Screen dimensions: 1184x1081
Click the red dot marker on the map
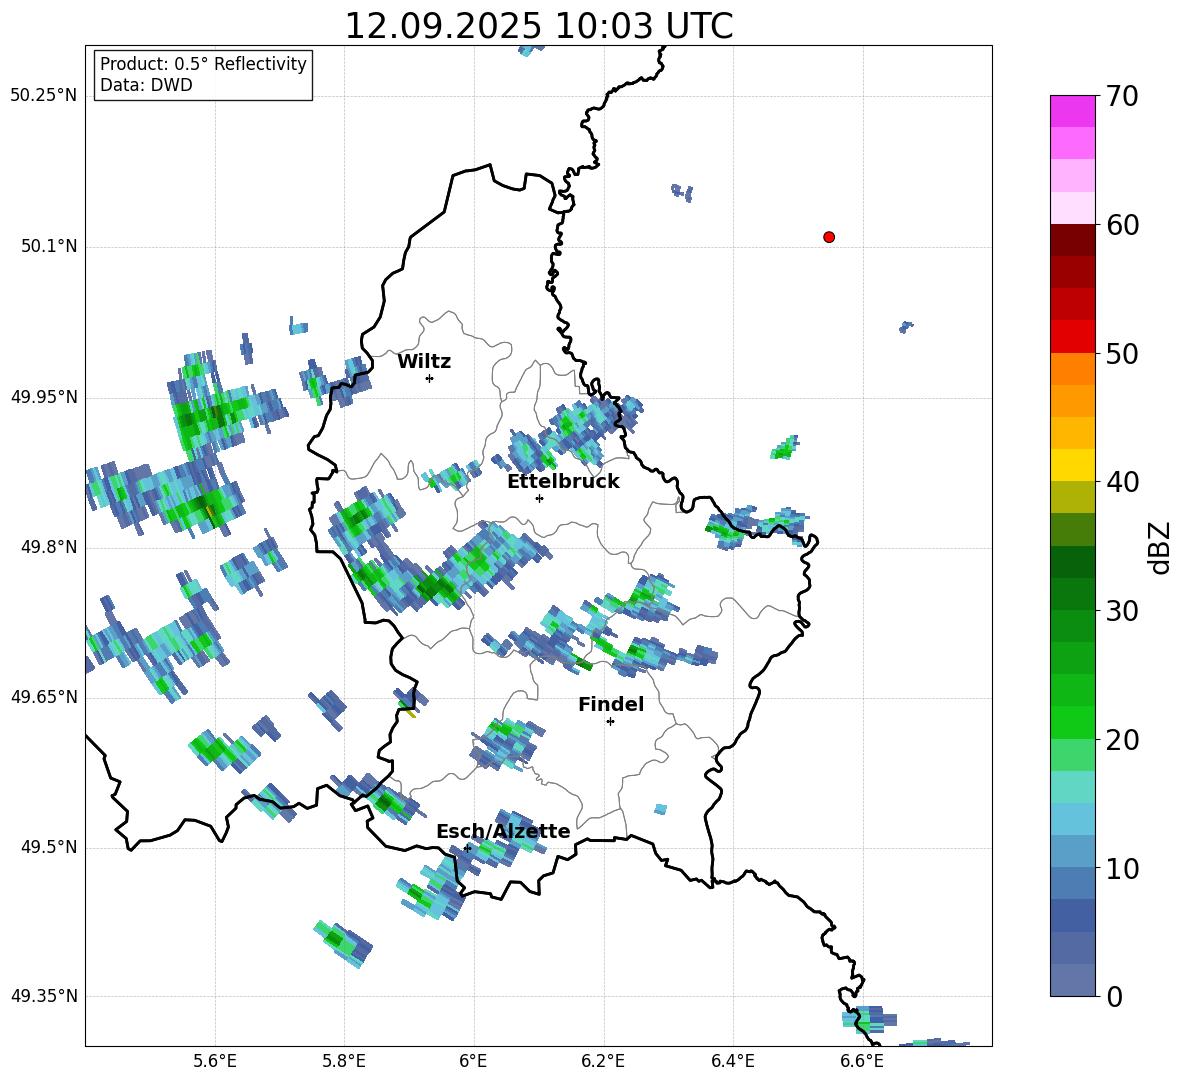(829, 237)
